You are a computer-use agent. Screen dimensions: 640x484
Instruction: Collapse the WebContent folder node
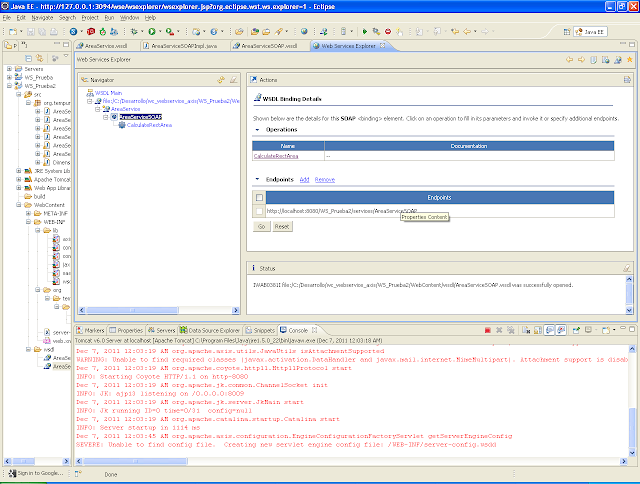coord(19,205)
